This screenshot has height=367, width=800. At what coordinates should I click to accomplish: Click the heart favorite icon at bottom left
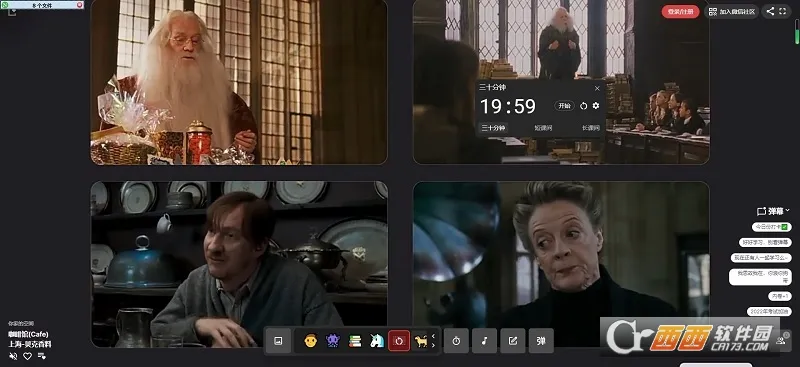tap(28, 356)
